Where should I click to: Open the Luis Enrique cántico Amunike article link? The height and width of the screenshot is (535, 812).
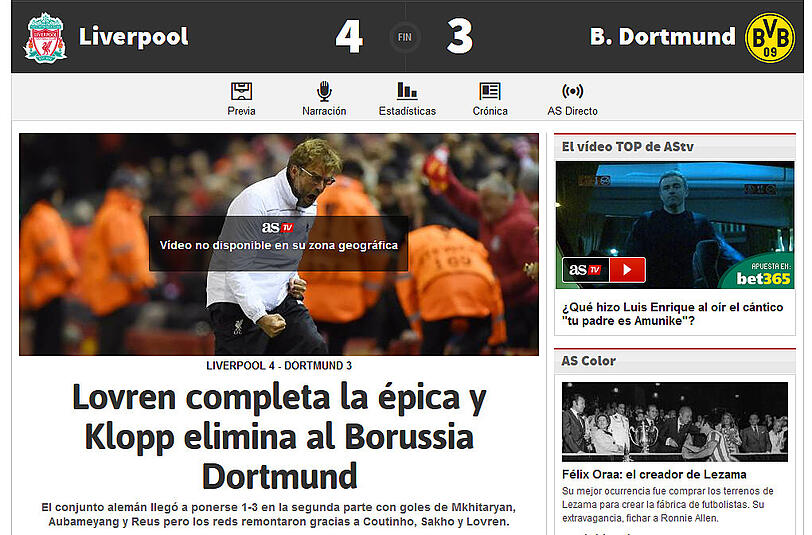pyautogui.click(x=673, y=314)
